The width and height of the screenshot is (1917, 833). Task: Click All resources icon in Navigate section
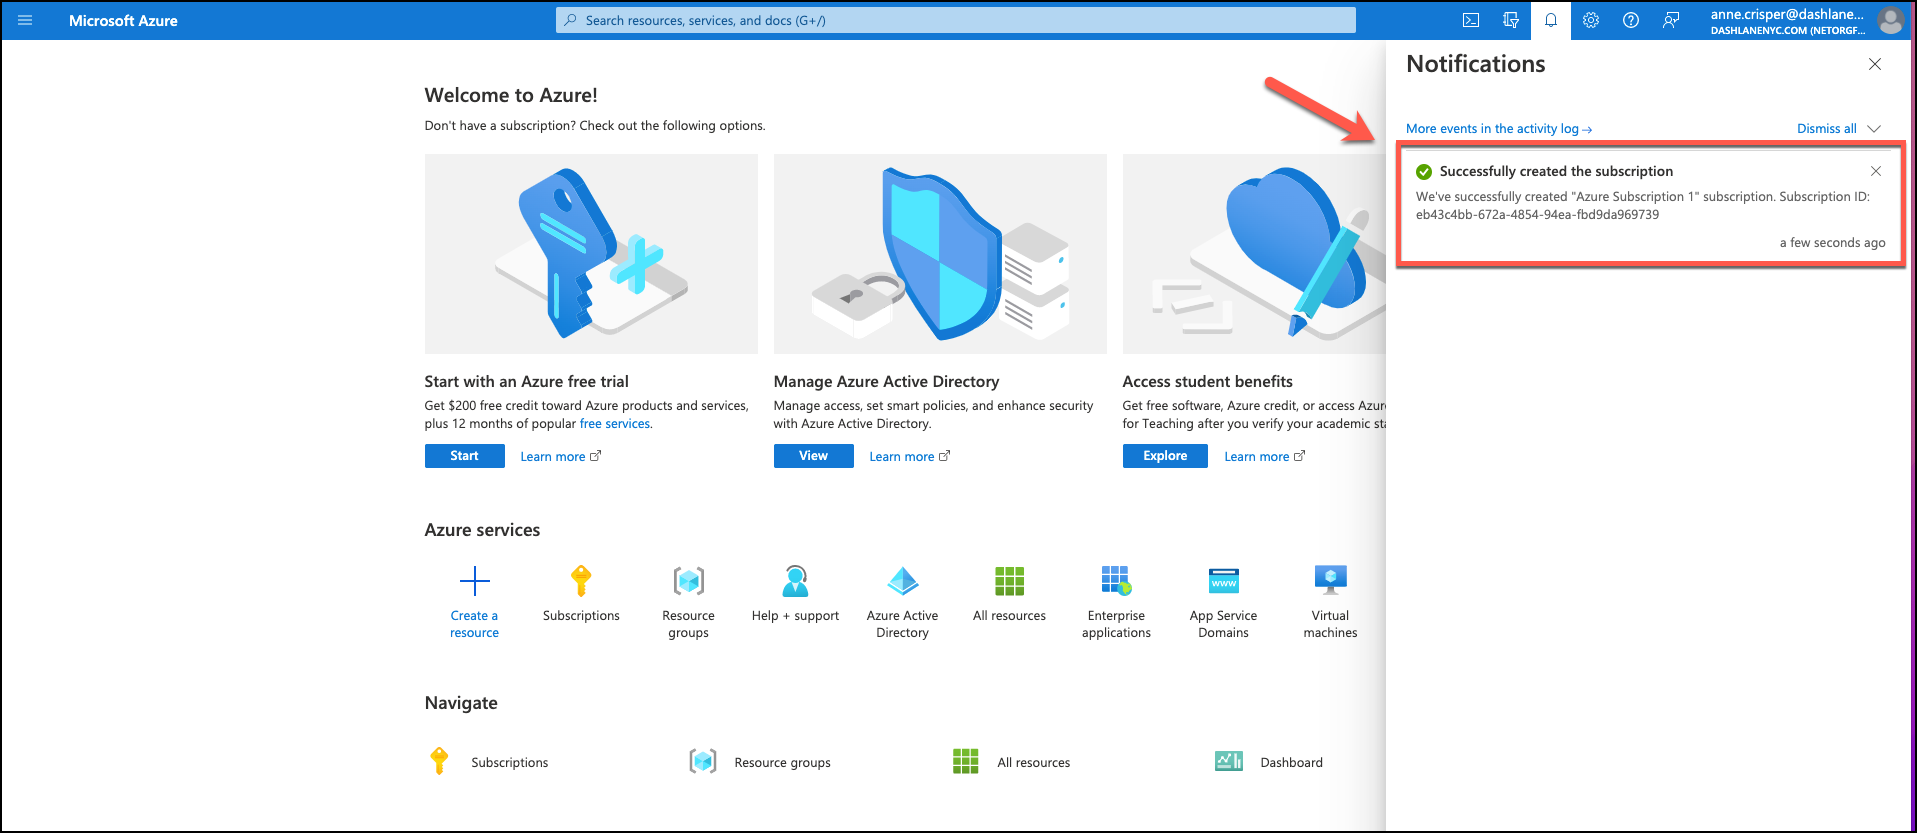tap(965, 761)
